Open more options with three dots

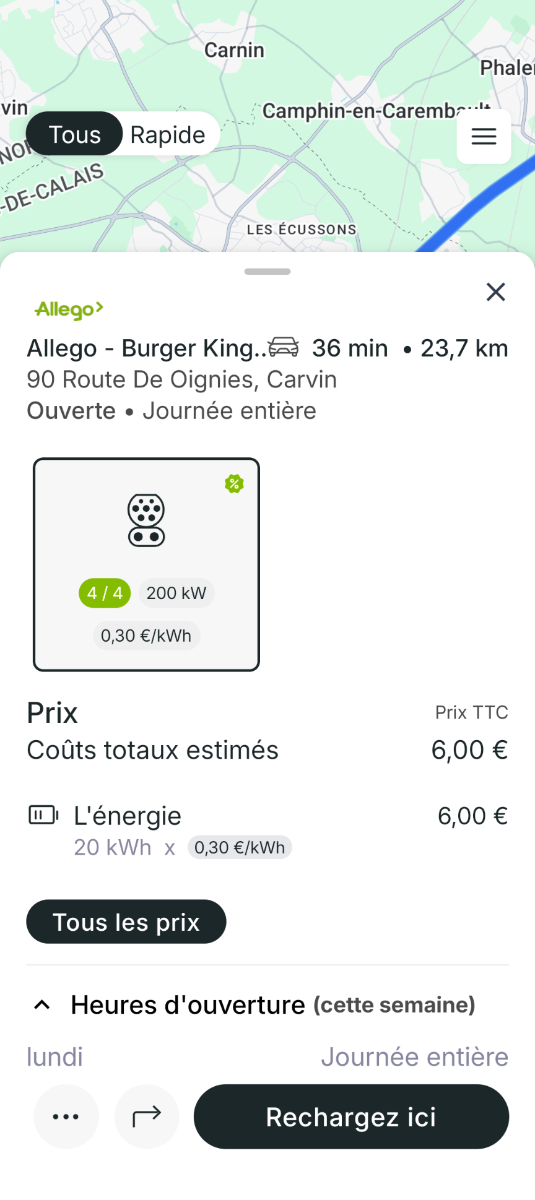coord(66,1116)
